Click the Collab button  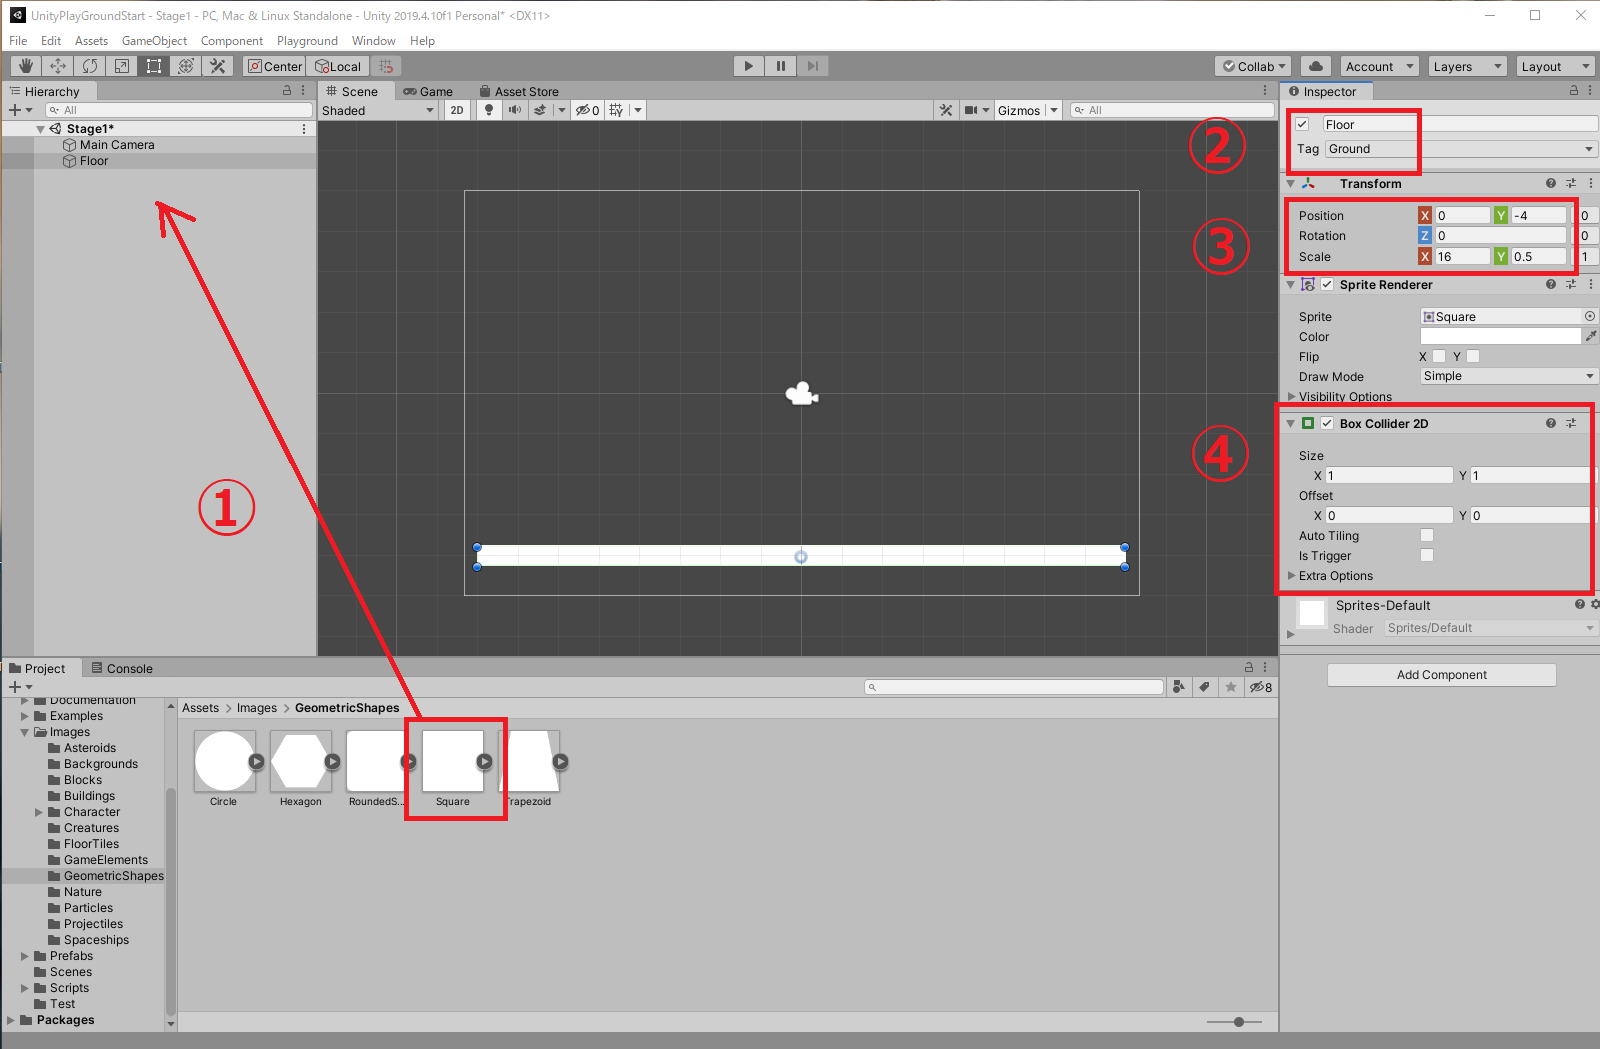tap(1254, 66)
